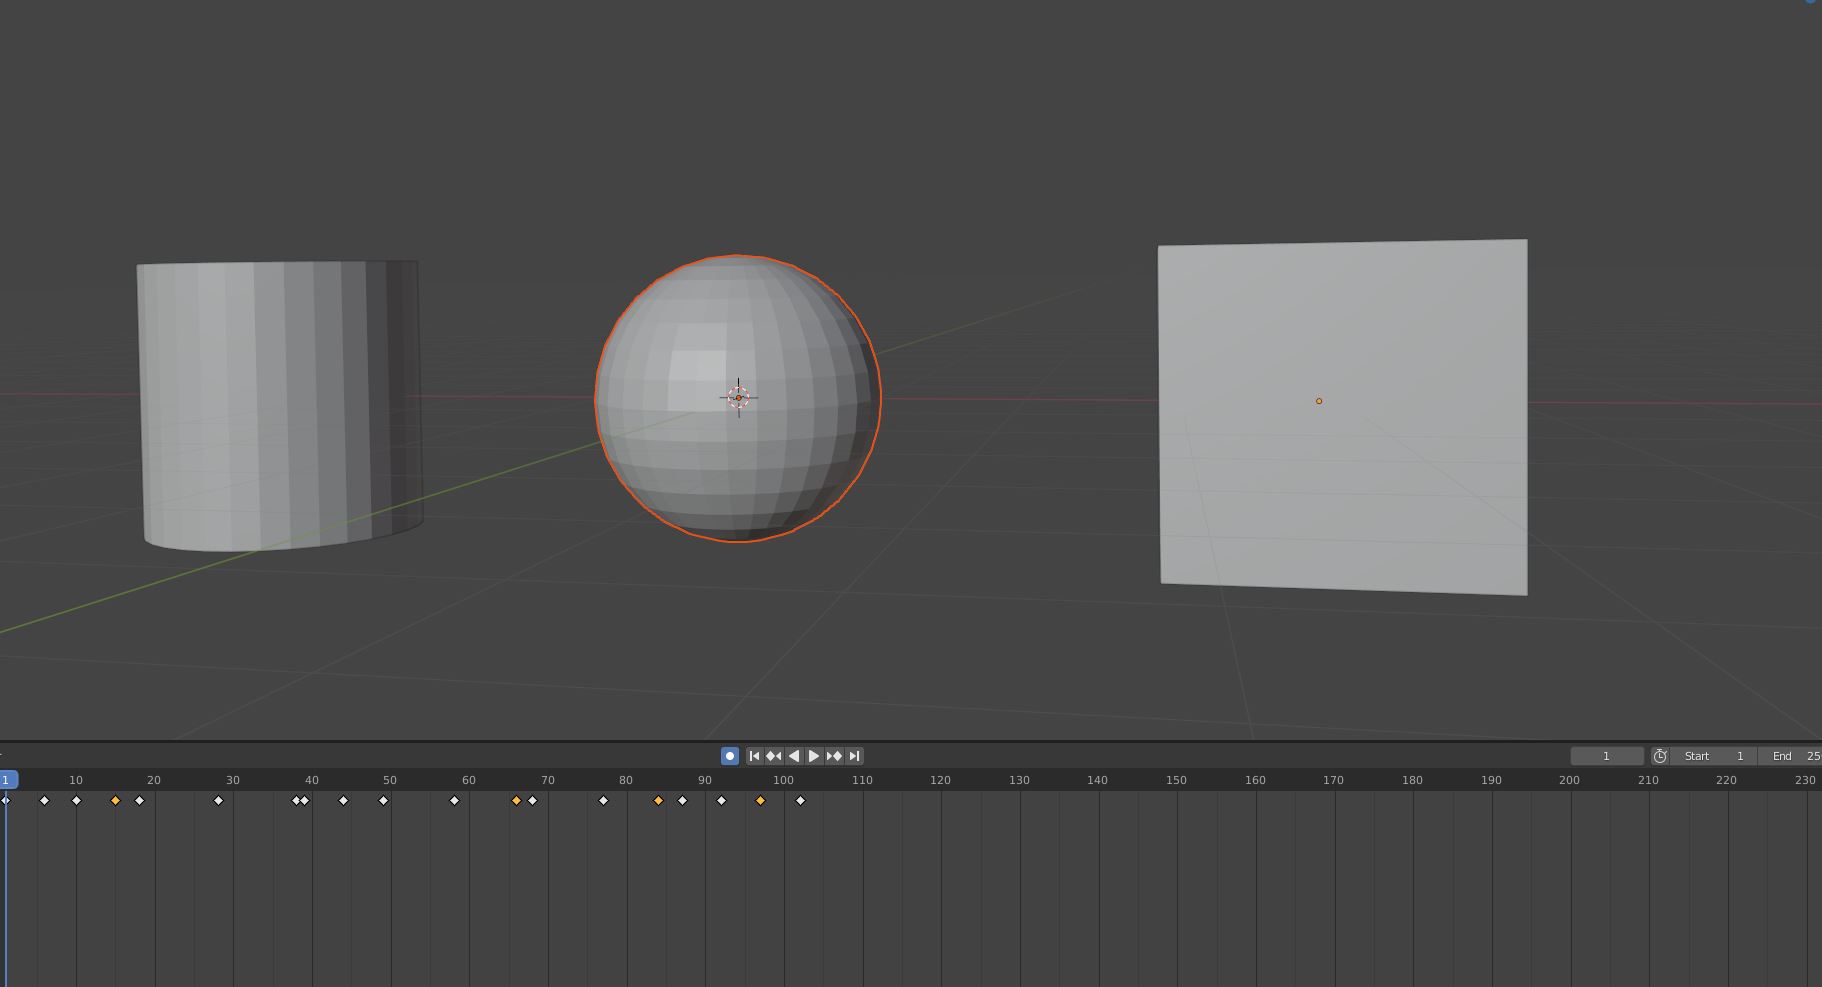This screenshot has width=1822, height=987.
Task: Select the white keyframe at frame 6
Action: pos(44,801)
